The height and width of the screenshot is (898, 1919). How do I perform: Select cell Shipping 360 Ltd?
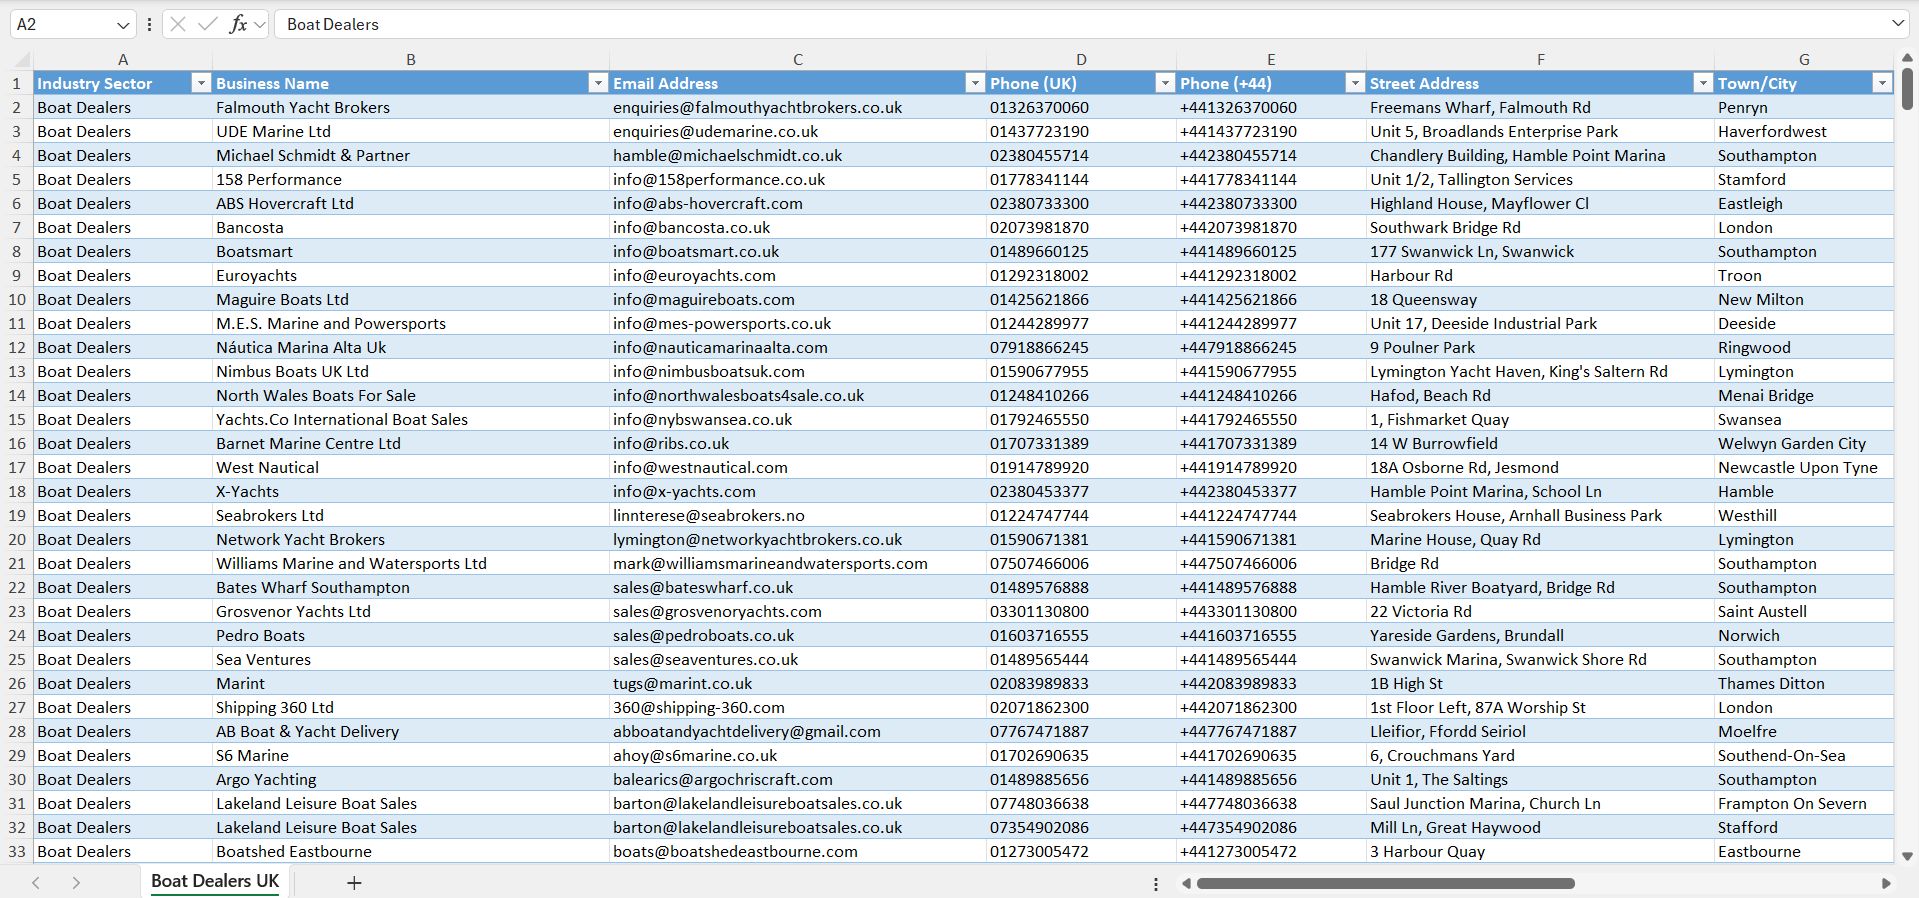point(411,707)
